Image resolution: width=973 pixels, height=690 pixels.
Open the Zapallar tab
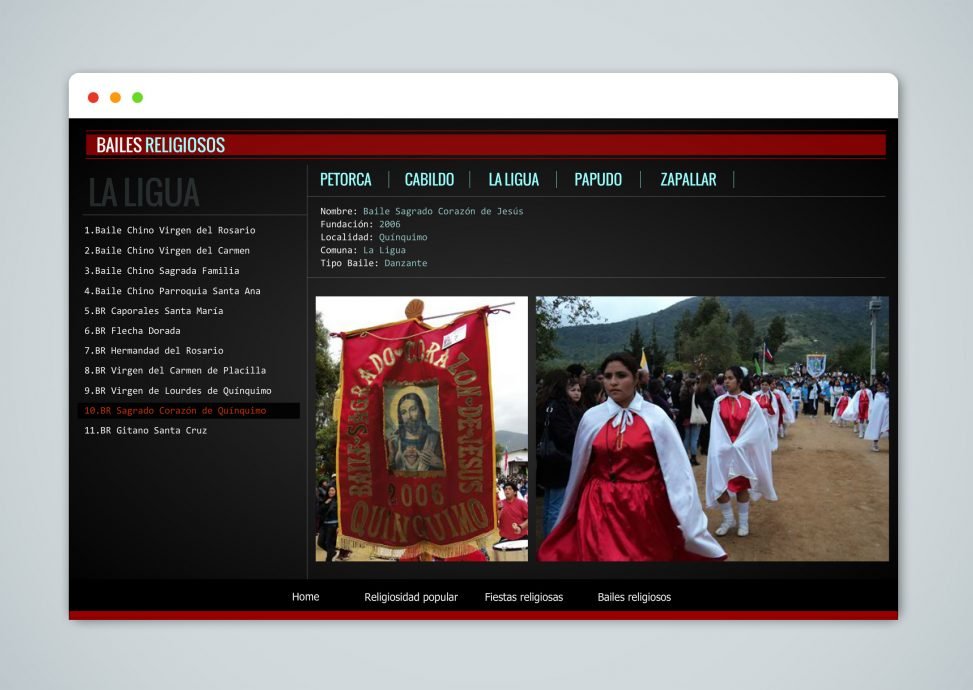tap(688, 180)
